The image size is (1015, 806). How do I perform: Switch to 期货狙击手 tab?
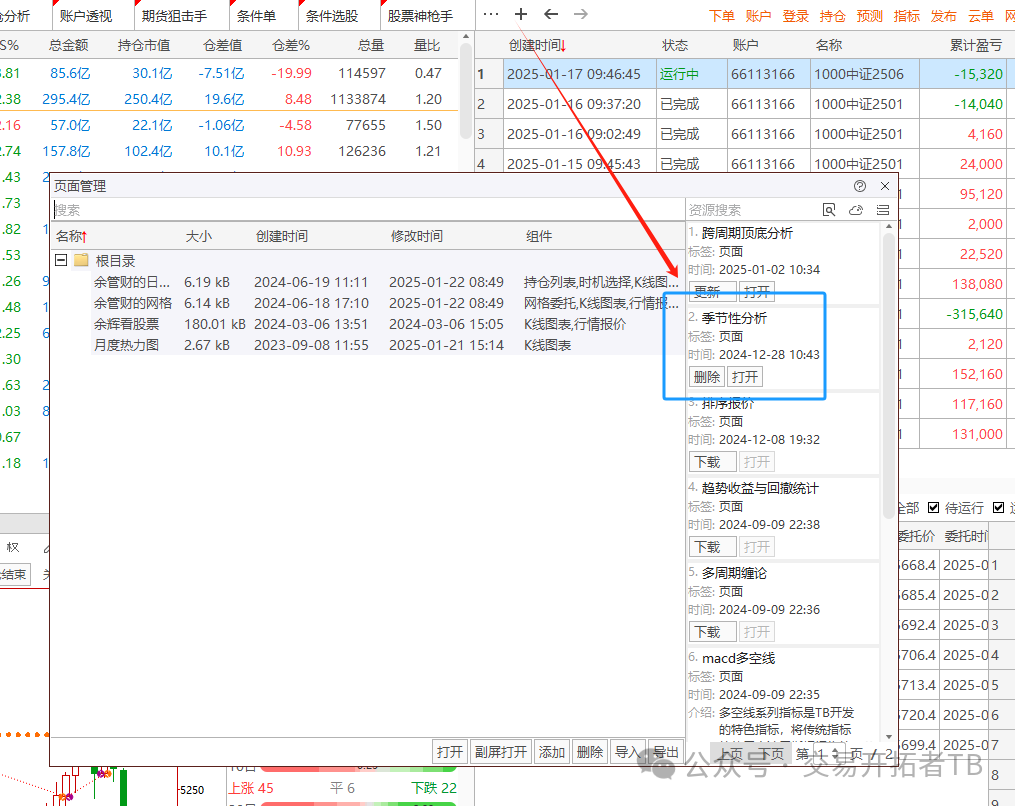tap(174, 16)
